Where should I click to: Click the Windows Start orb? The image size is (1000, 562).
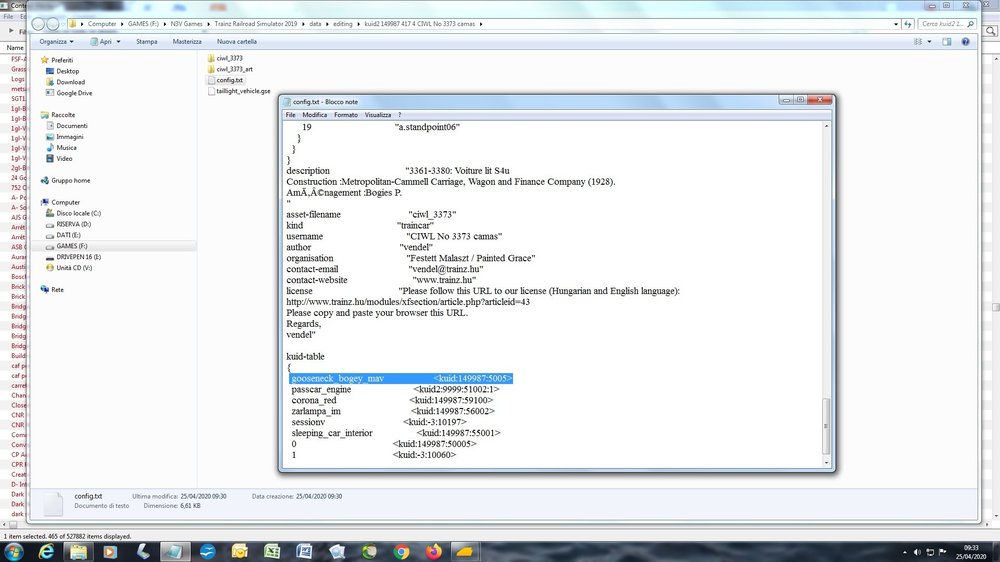pyautogui.click(x=14, y=552)
